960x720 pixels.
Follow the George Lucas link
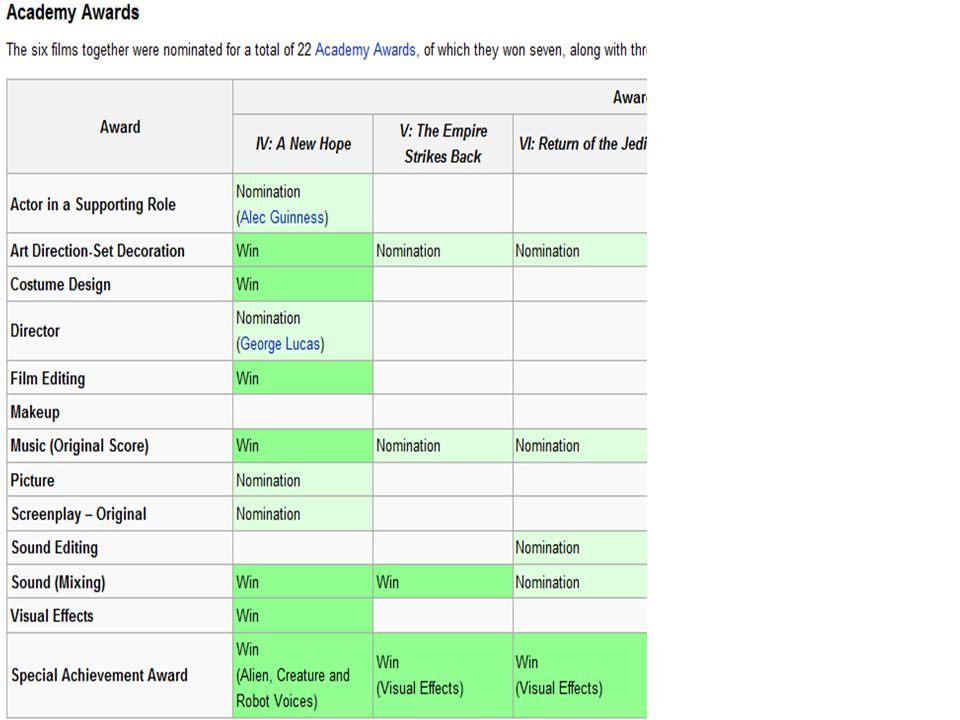point(280,344)
